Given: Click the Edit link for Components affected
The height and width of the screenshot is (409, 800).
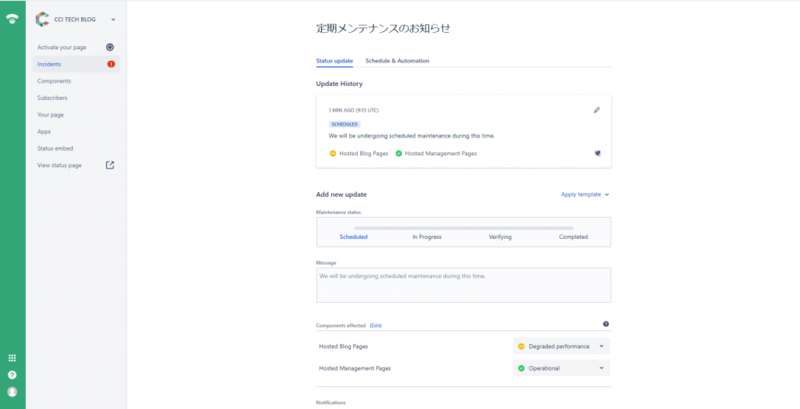Looking at the screenshot, I should (x=376, y=325).
